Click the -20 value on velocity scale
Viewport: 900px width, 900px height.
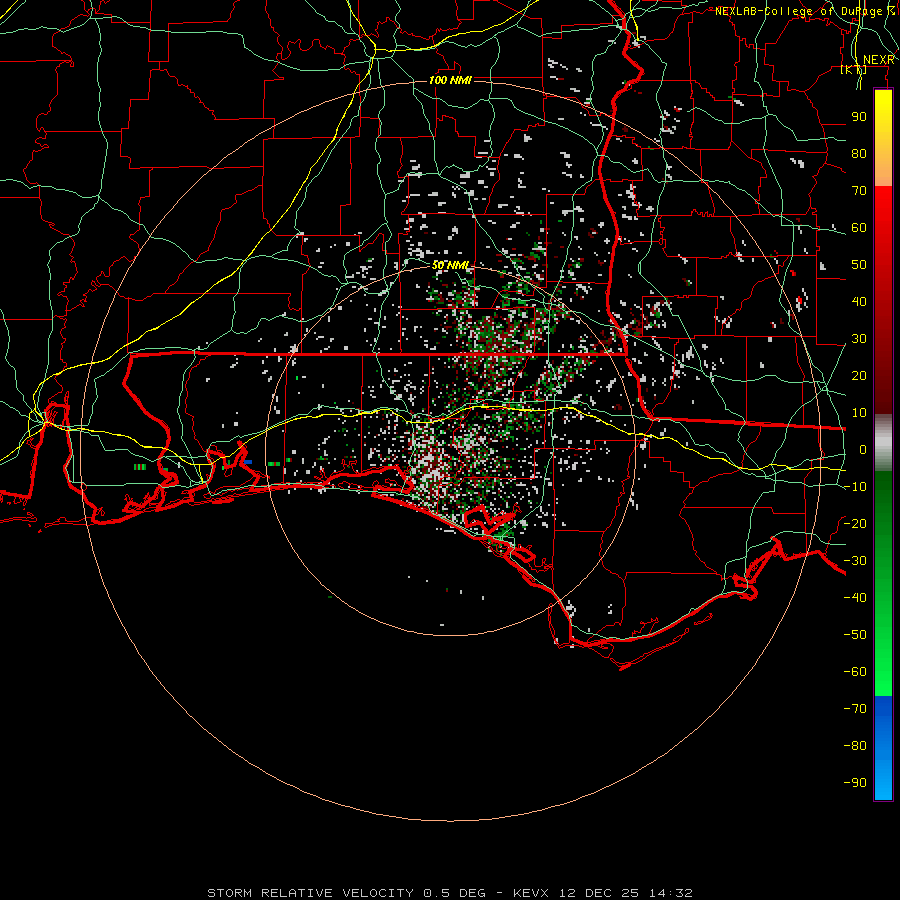[x=855, y=523]
